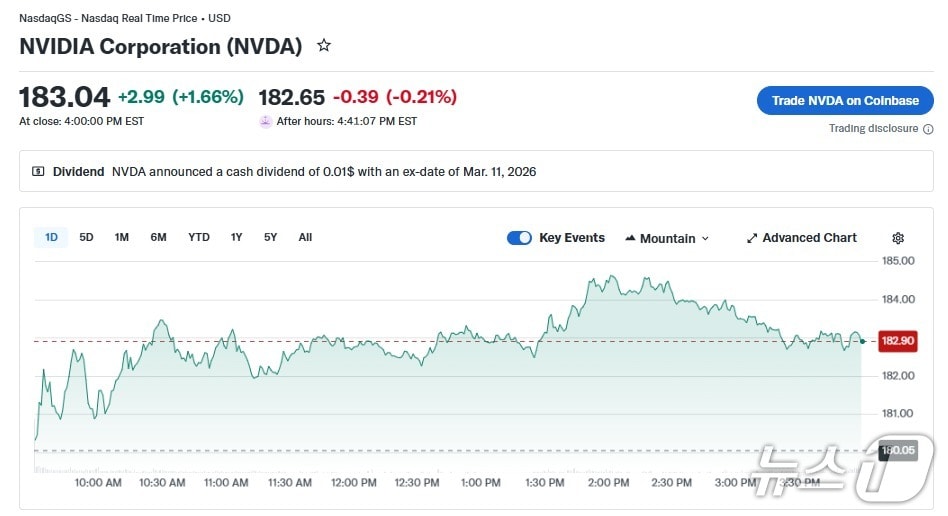948x516 pixels.
Task: Click the Advanced Chart expand arrows icon
Action: pyautogui.click(x=752, y=238)
